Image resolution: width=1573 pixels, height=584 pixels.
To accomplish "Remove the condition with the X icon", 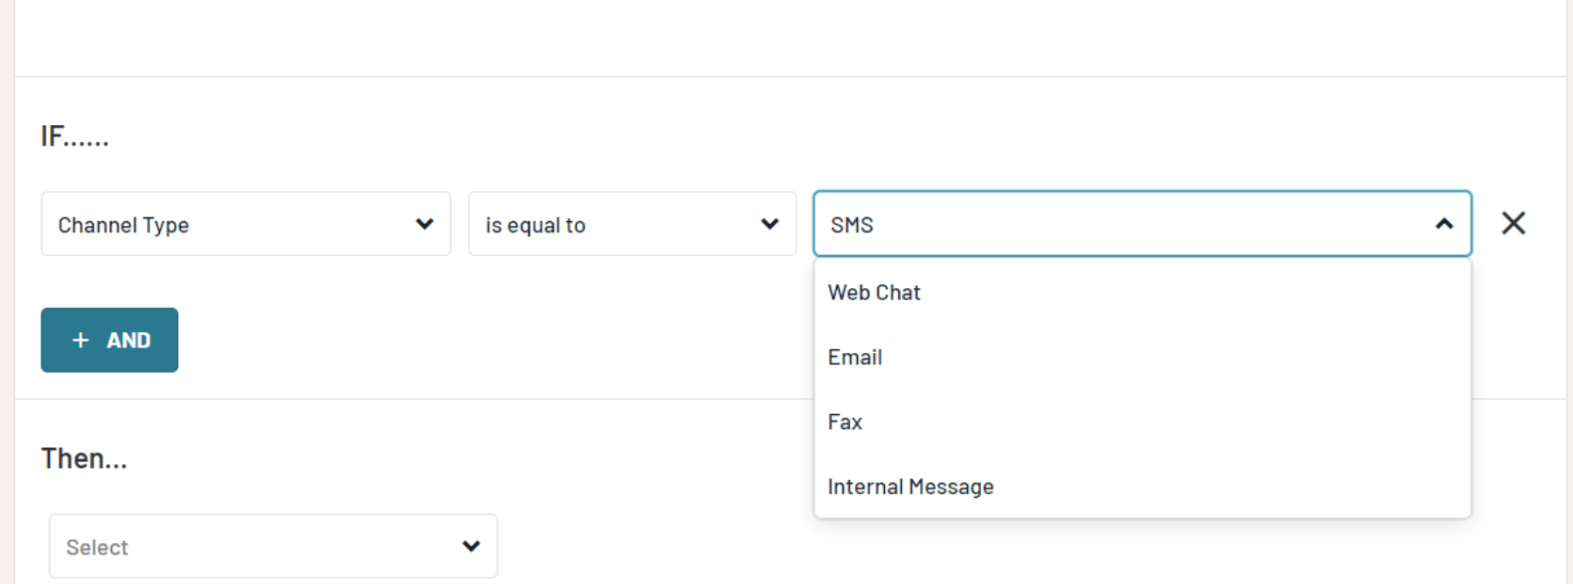I will [x=1513, y=223].
